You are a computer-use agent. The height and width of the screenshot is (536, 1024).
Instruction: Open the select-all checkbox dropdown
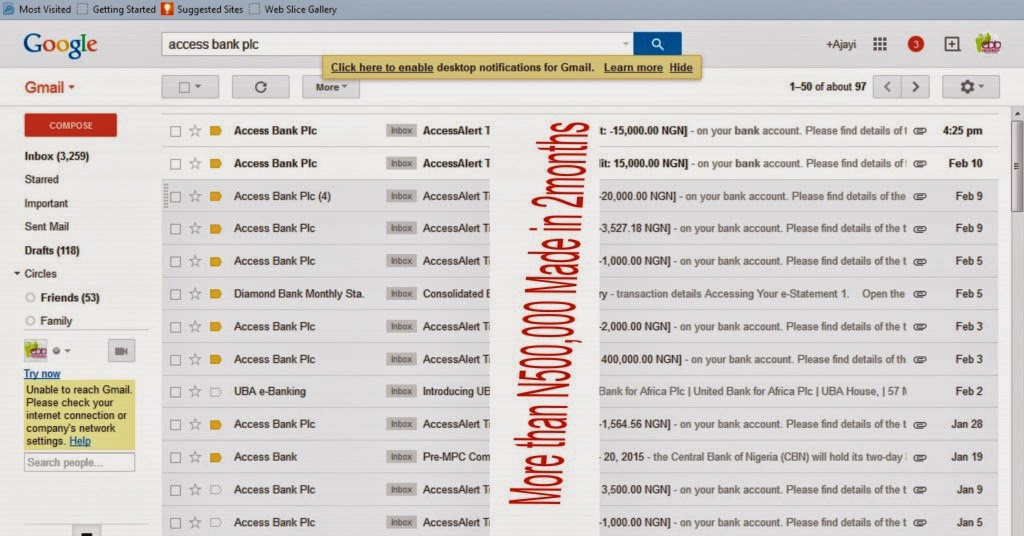[x=190, y=87]
